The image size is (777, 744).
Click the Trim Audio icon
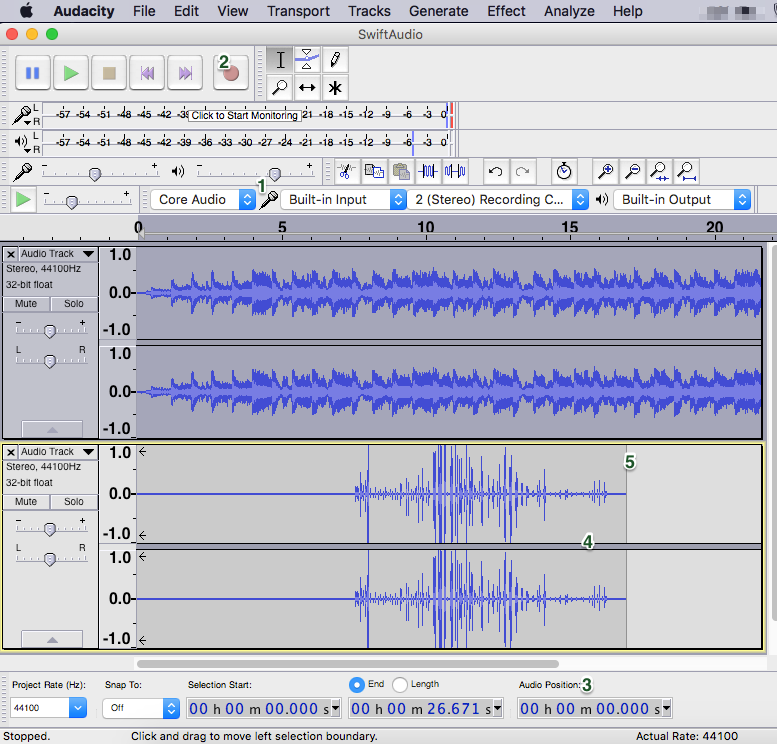tap(428, 172)
